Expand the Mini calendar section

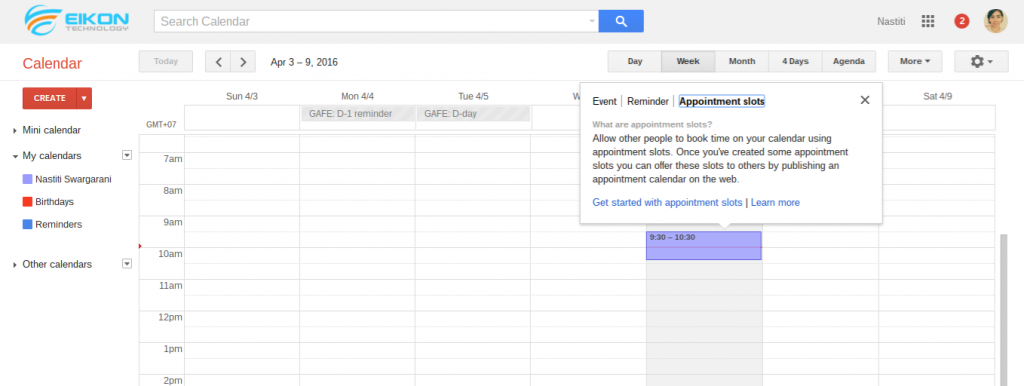tap(16, 131)
